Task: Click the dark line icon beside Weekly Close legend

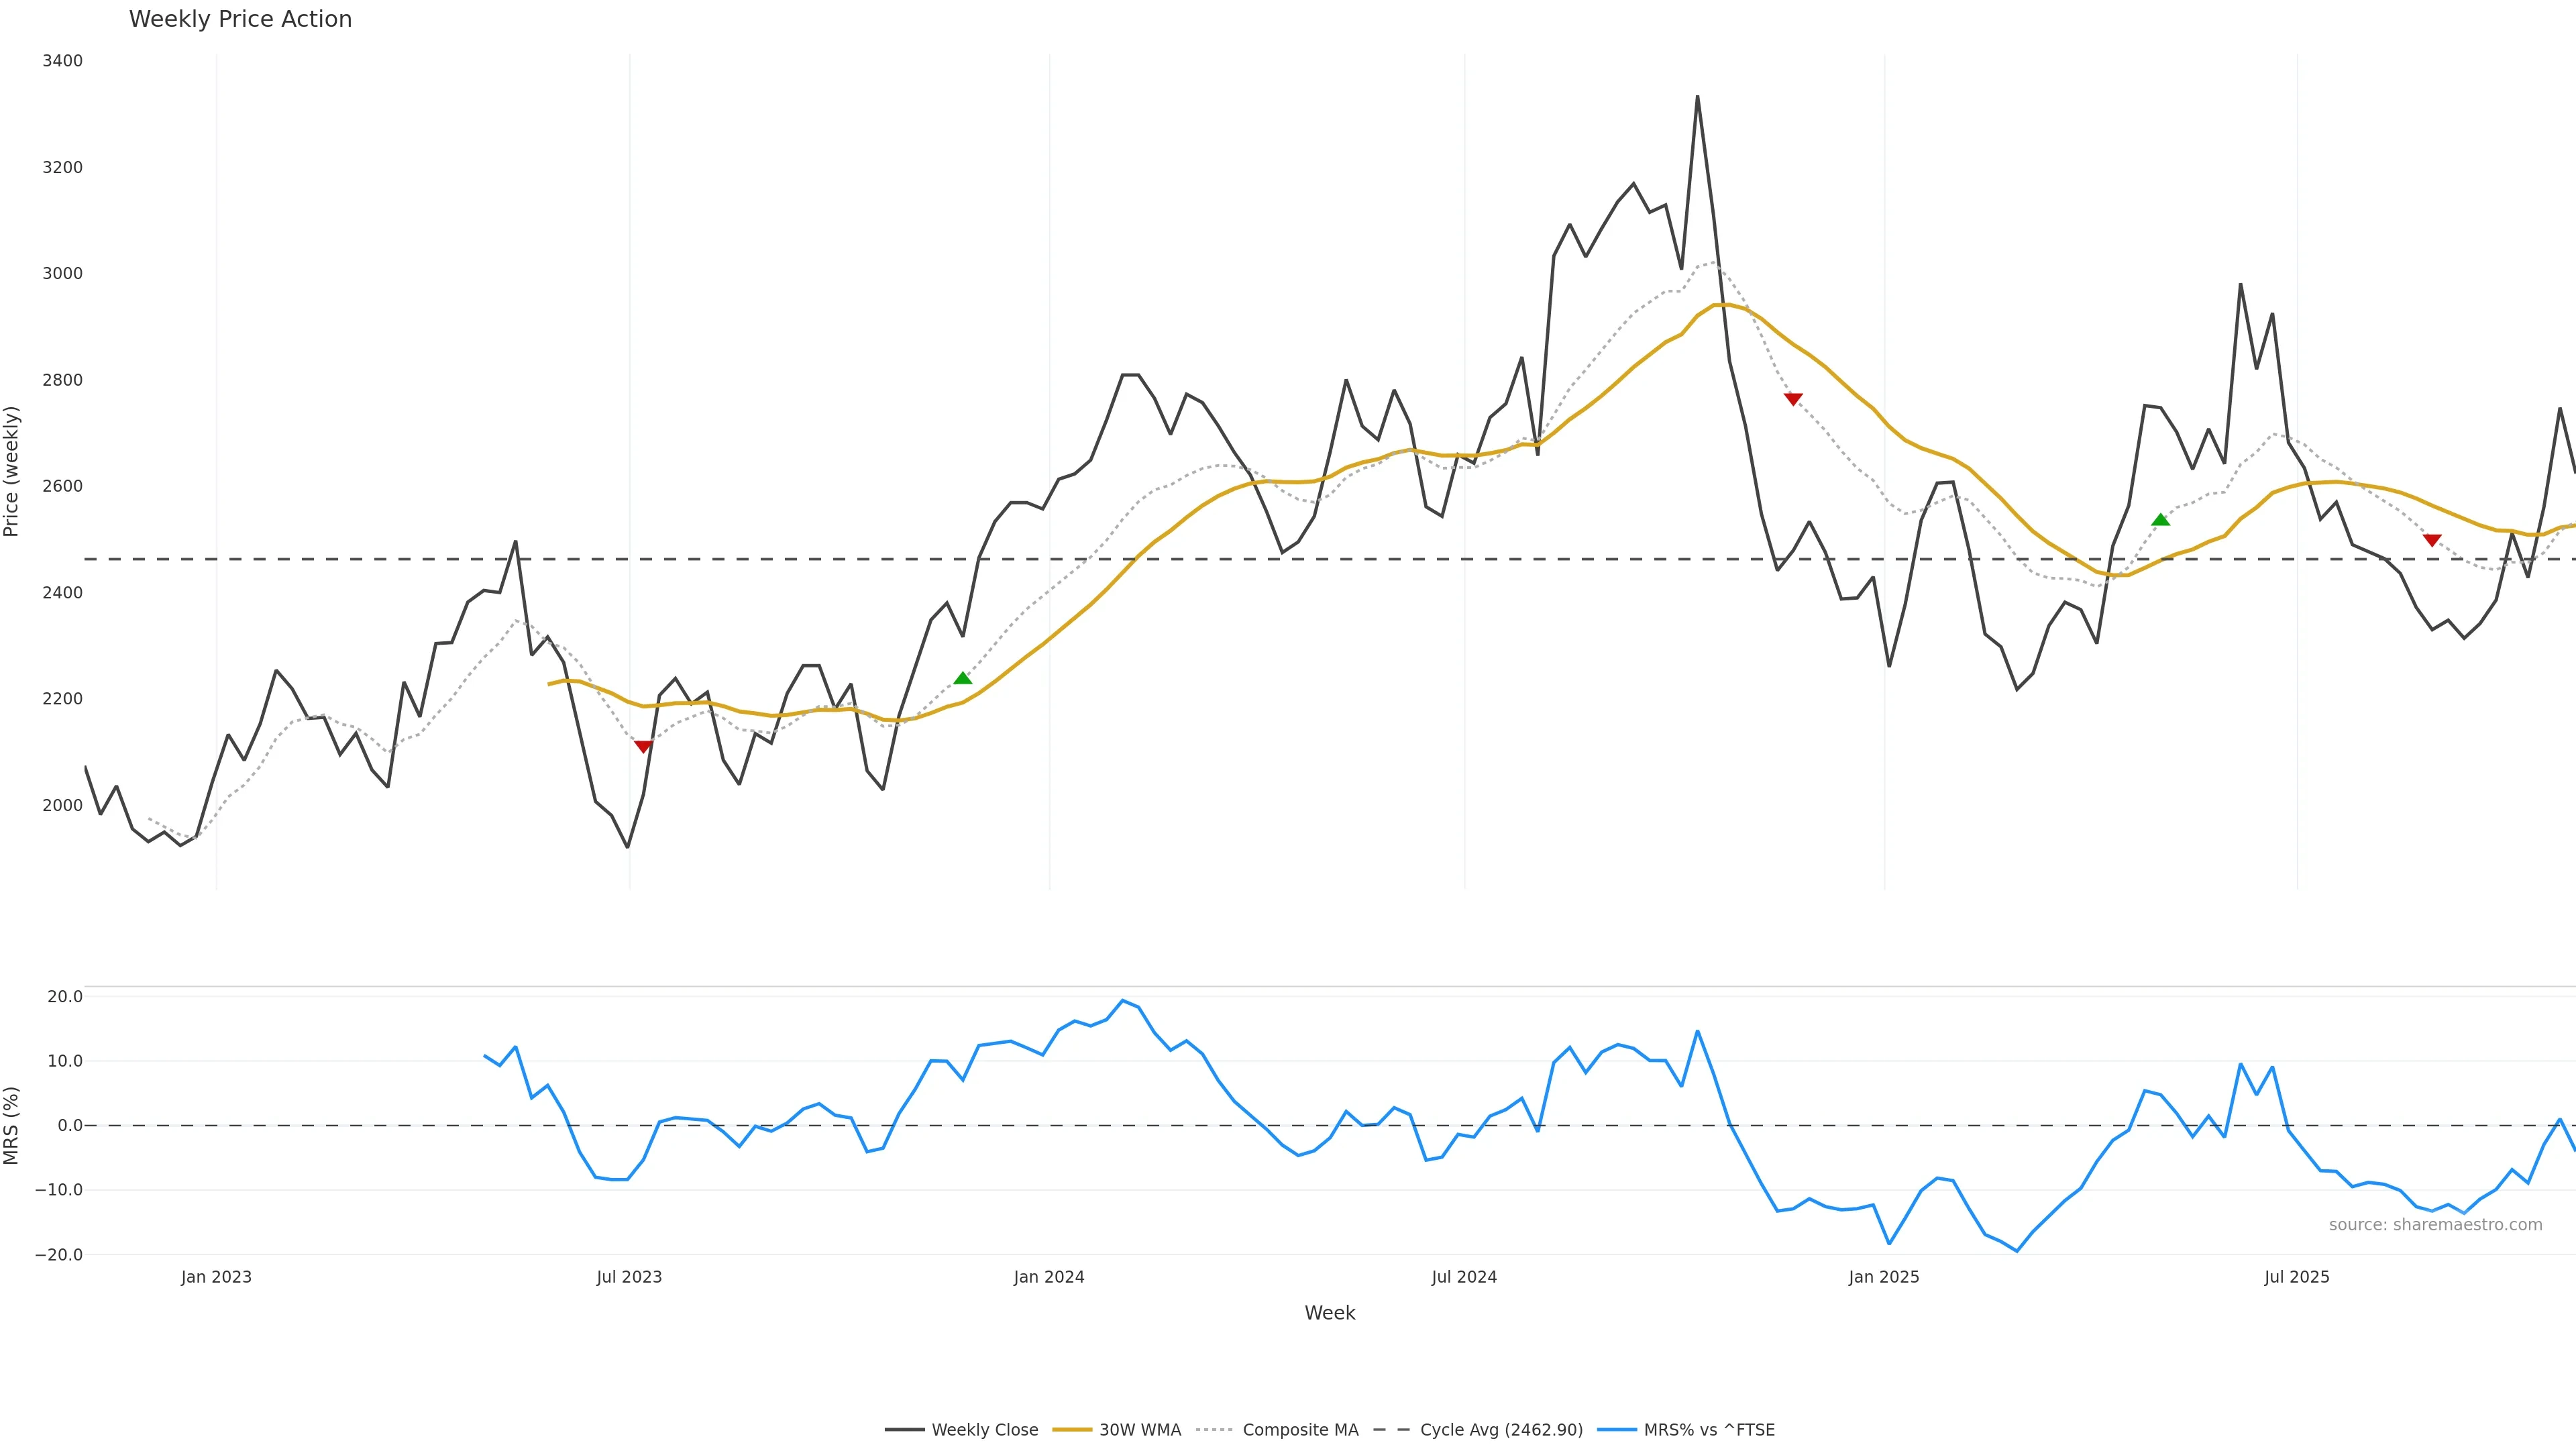Action: click(x=904, y=1430)
